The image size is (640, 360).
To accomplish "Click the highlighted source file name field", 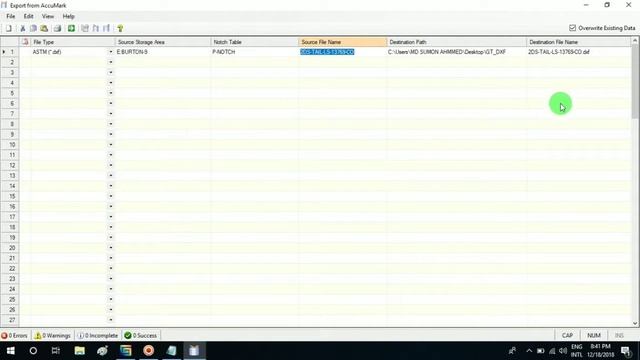I will pos(342,52).
